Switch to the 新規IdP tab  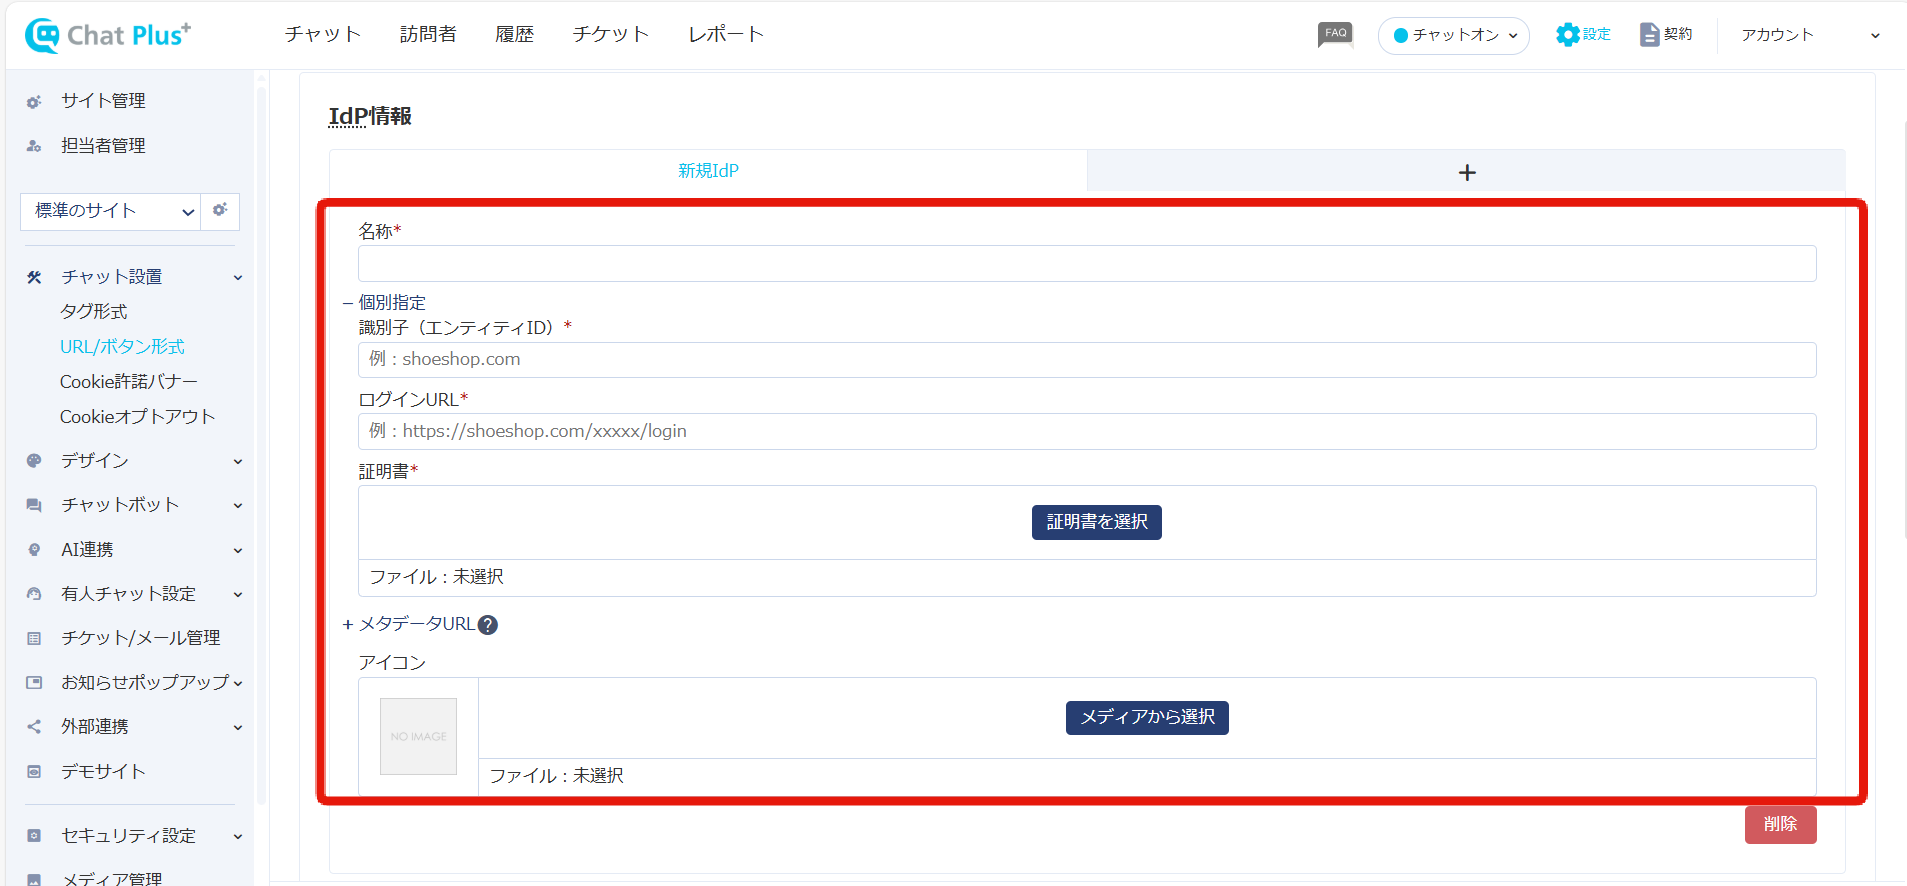click(708, 171)
